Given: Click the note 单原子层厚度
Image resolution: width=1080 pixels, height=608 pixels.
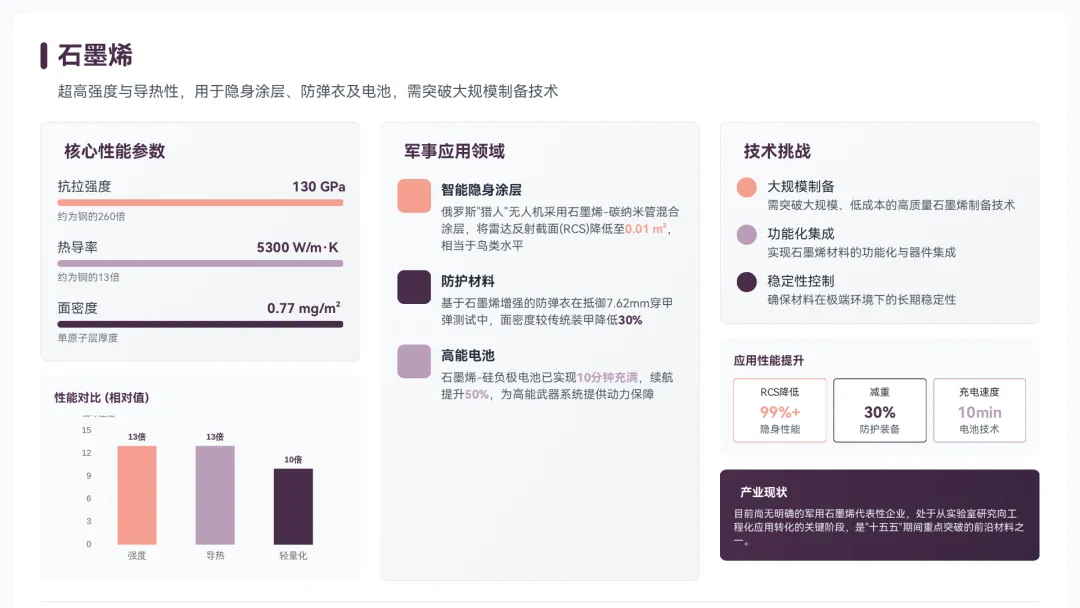Looking at the screenshot, I should (x=87, y=338).
